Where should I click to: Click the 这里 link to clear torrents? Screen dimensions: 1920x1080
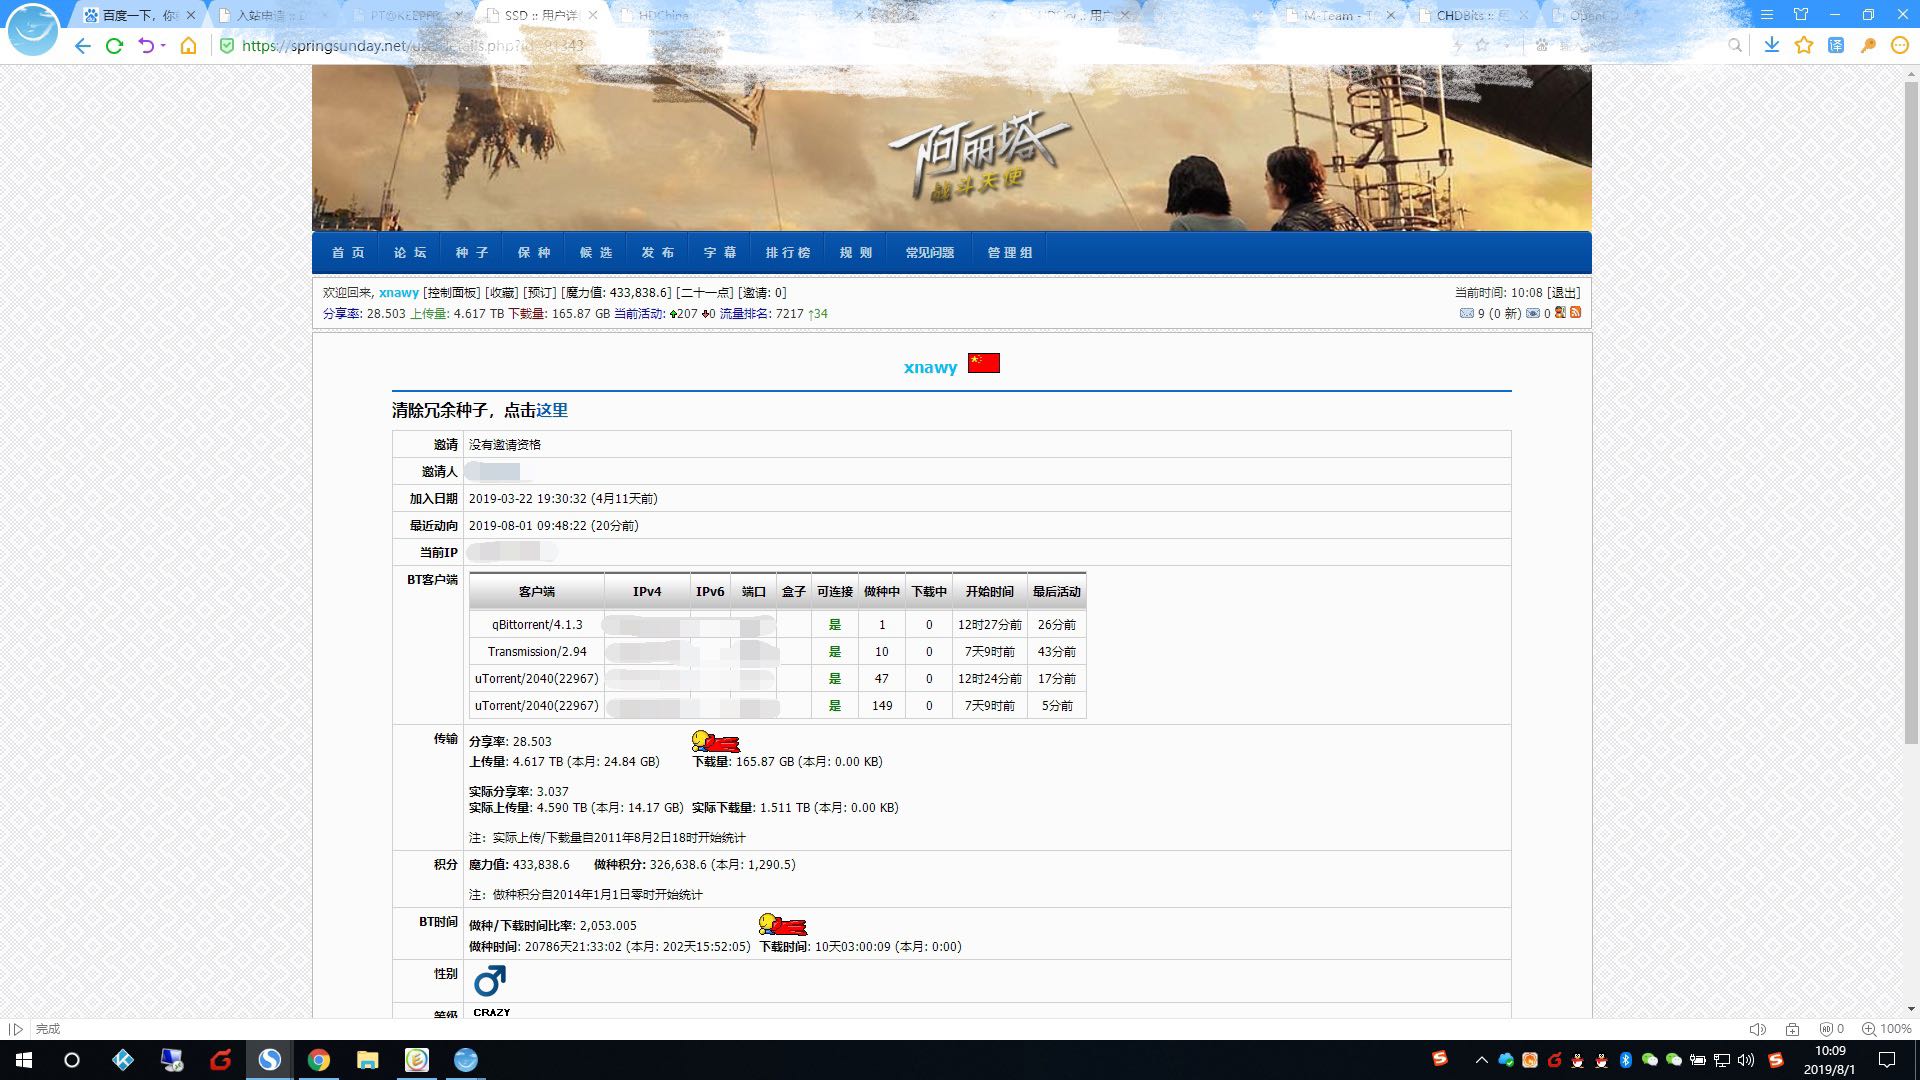click(x=552, y=410)
